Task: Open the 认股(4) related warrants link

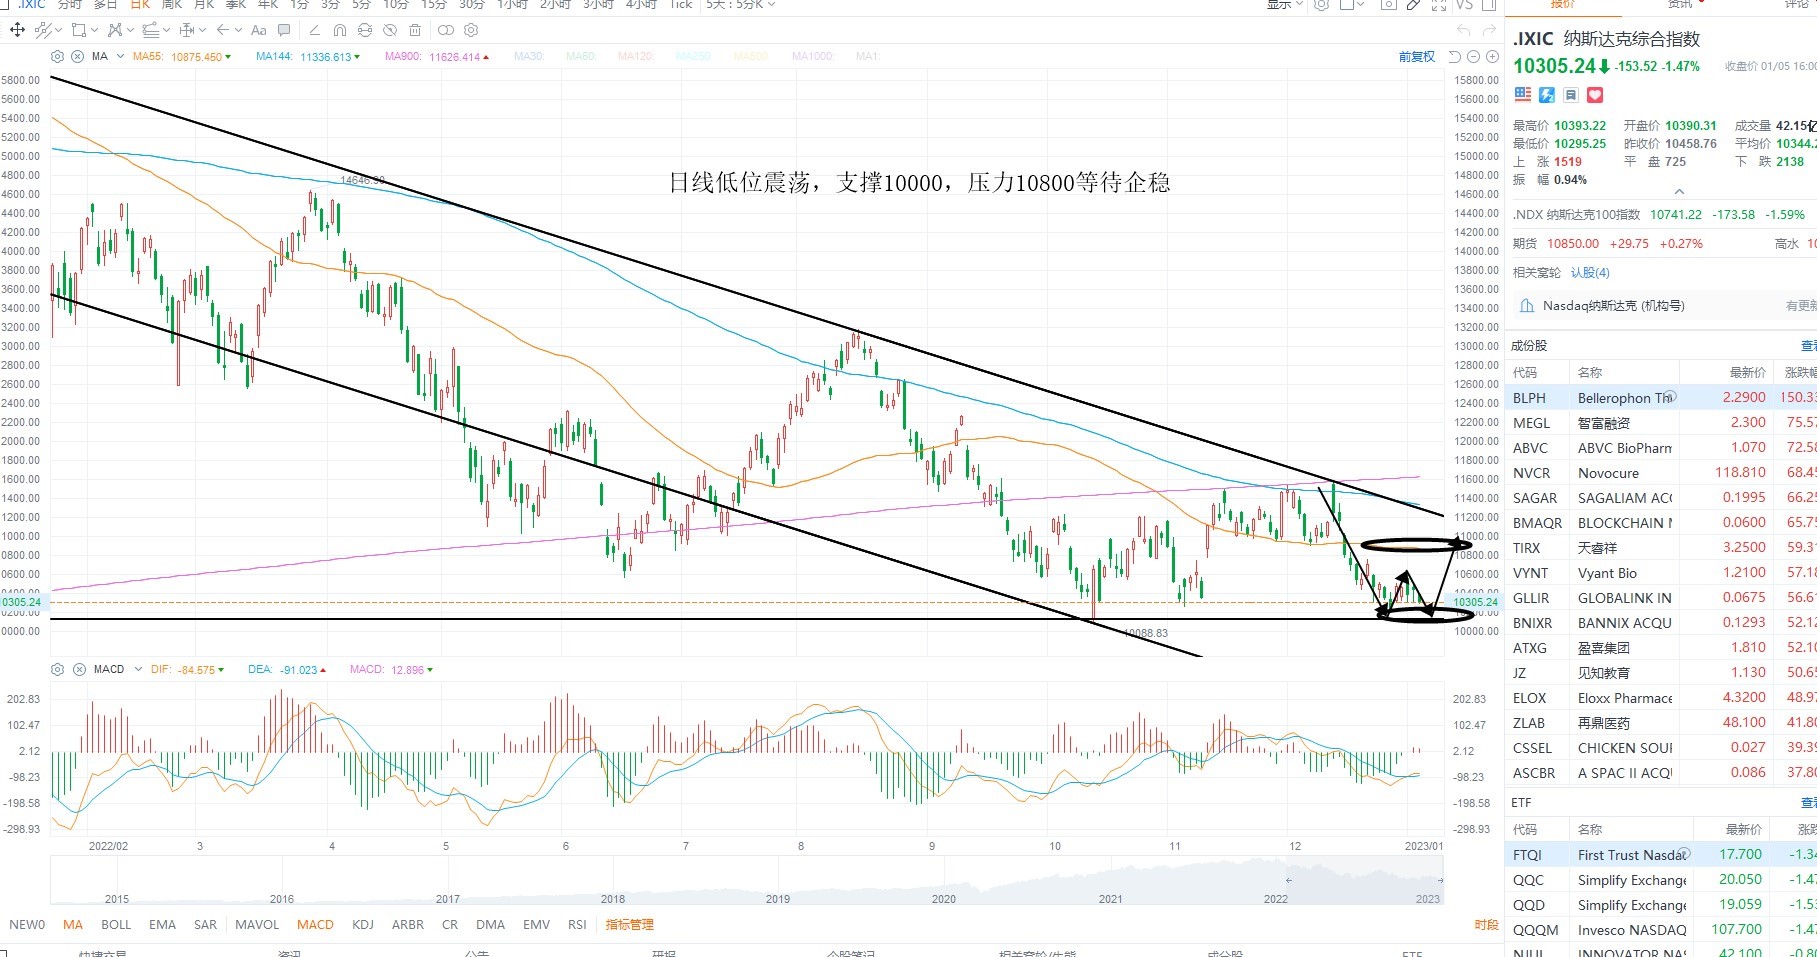Action: click(x=1590, y=272)
